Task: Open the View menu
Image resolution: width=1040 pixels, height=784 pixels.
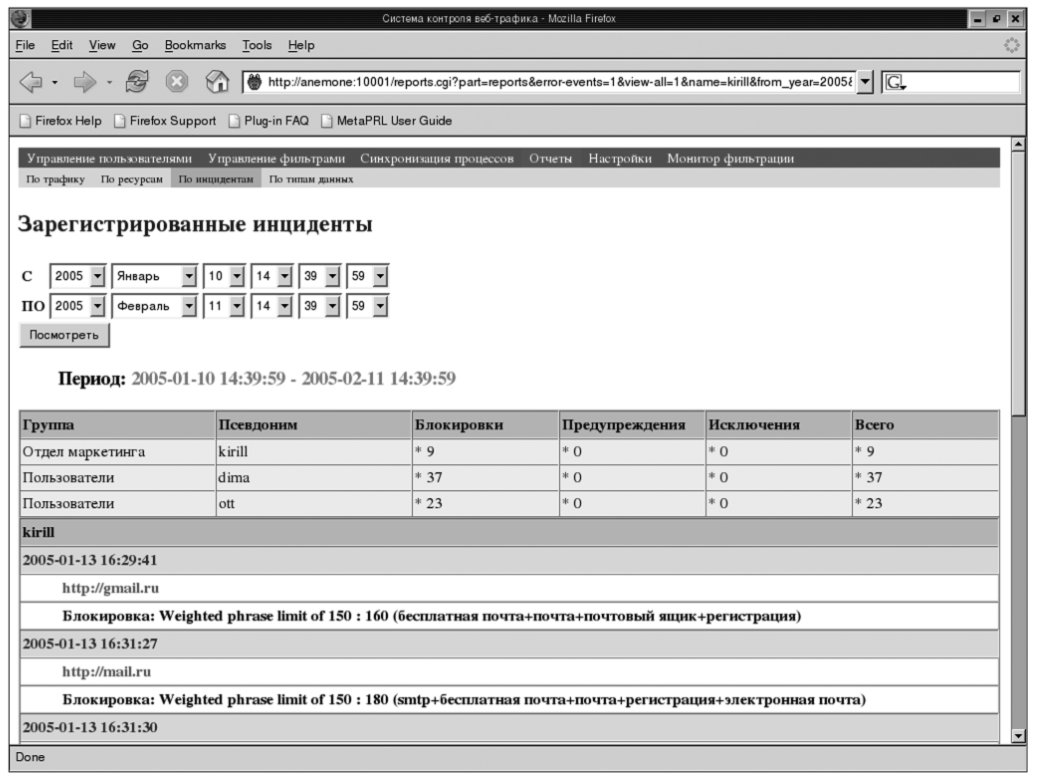Action: coord(102,45)
